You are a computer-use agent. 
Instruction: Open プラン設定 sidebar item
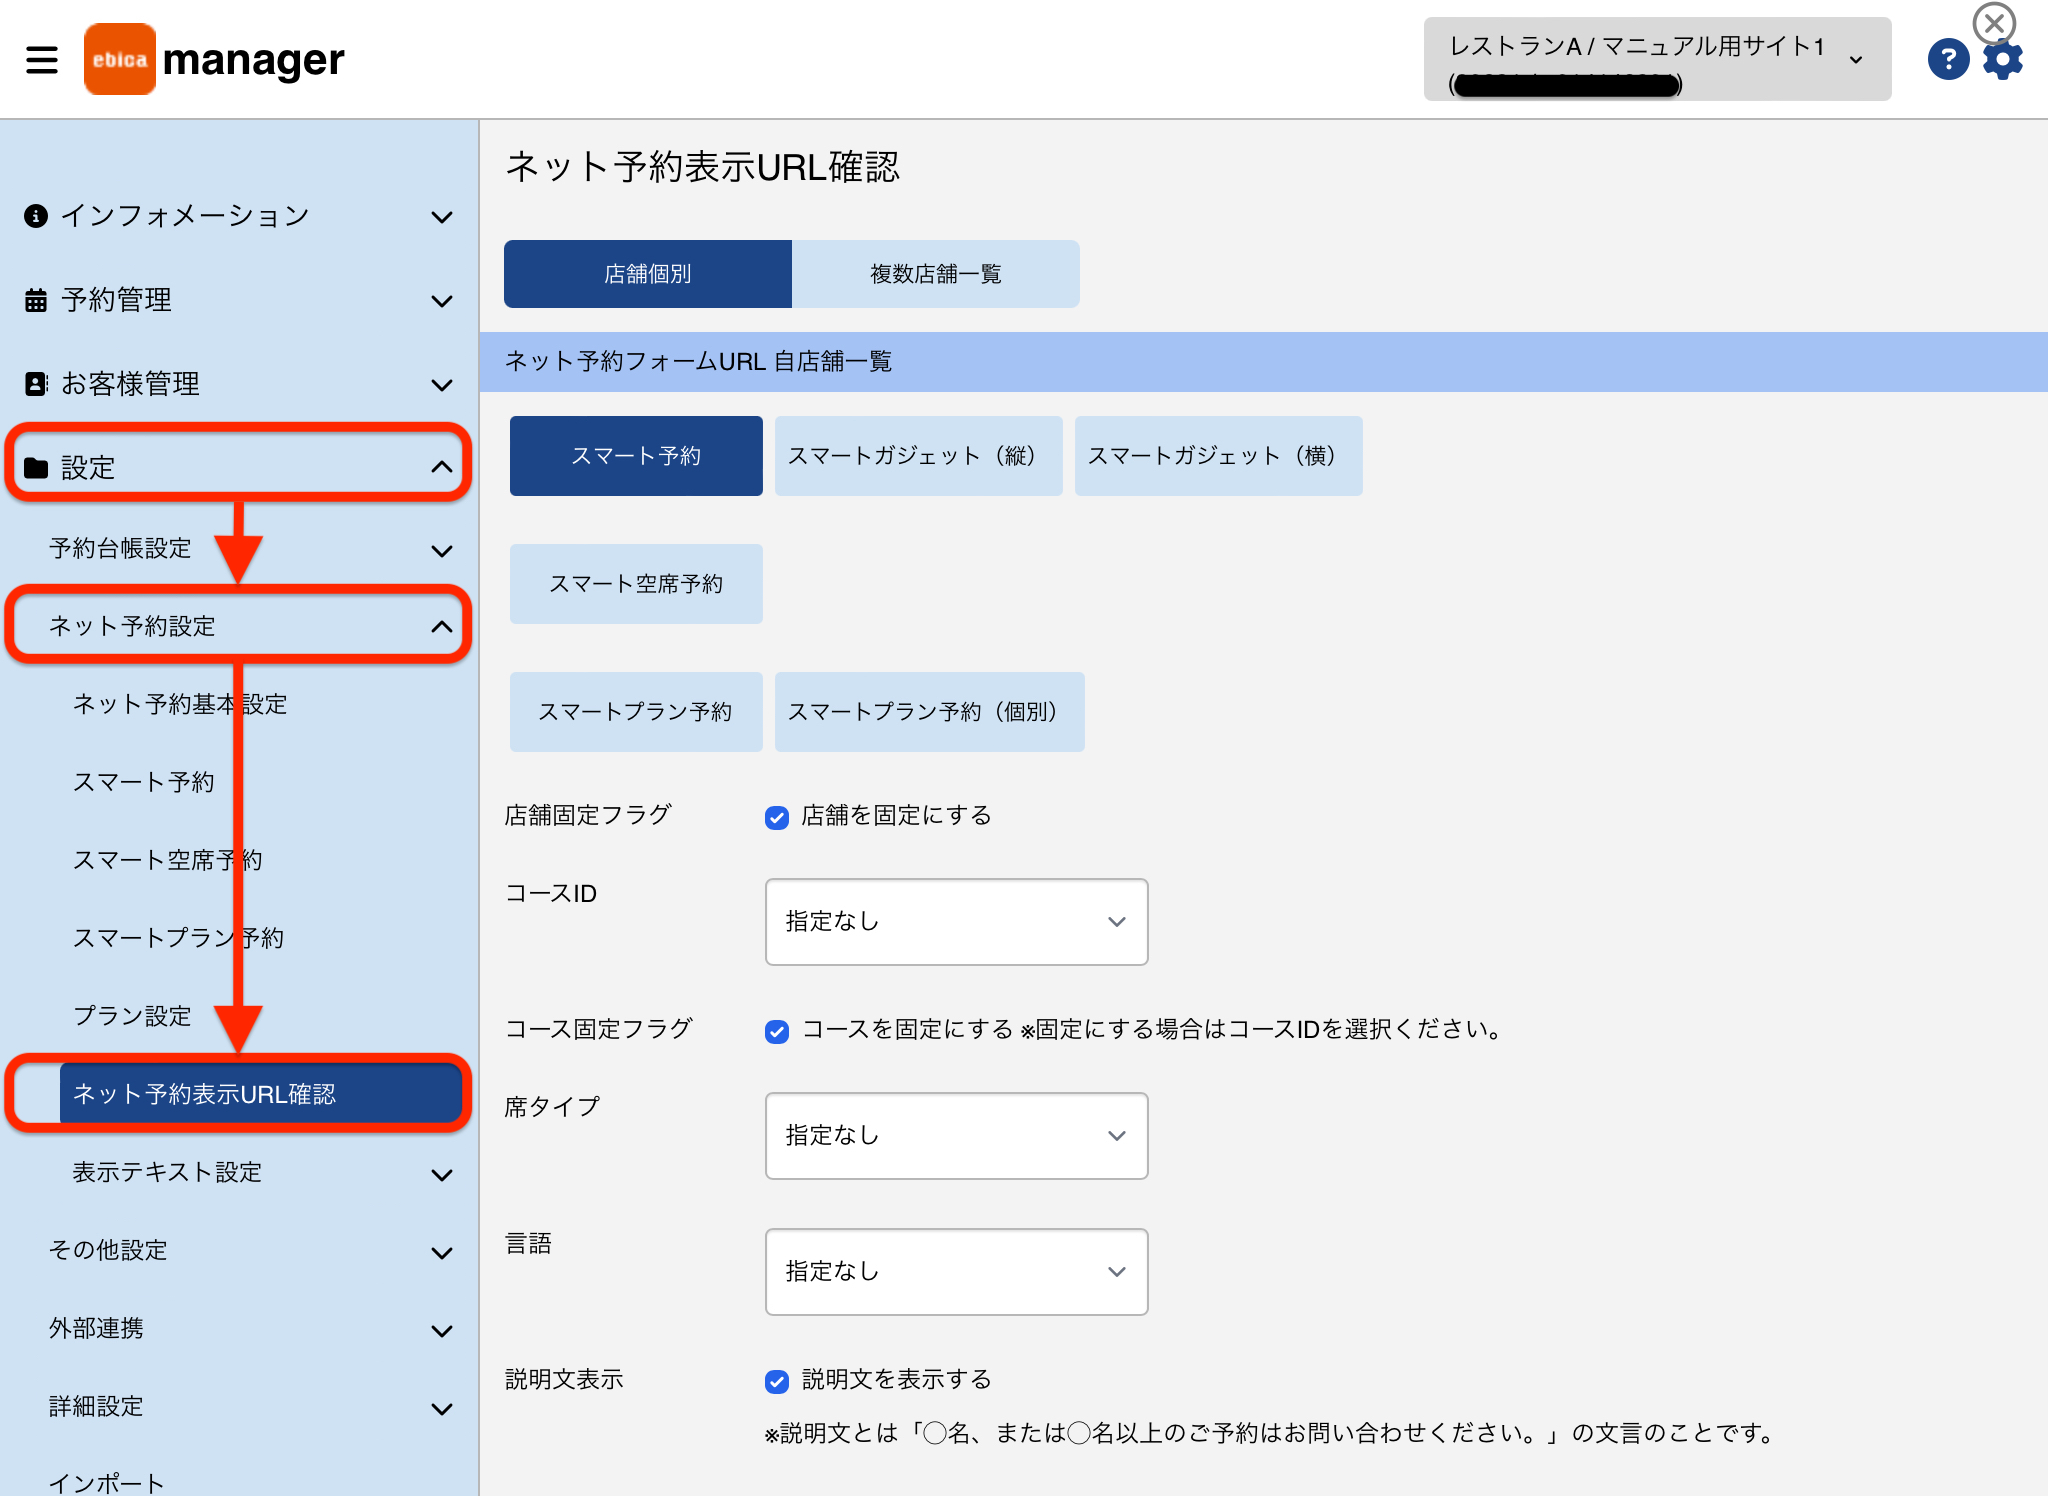[x=132, y=1016]
